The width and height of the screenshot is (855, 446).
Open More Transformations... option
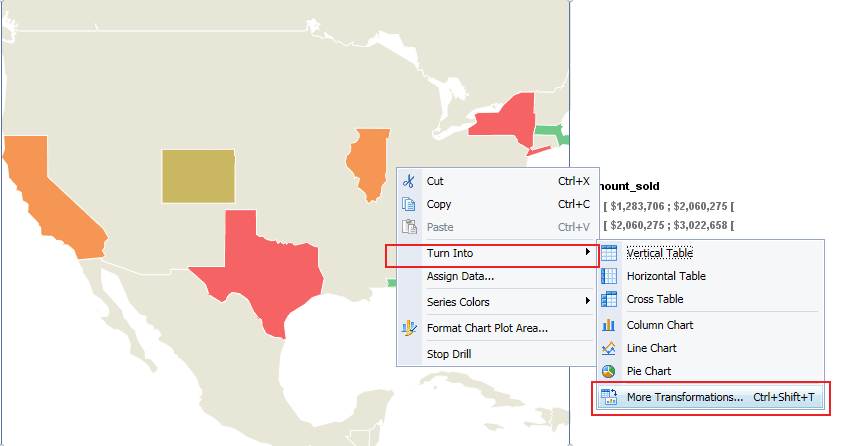(x=711, y=397)
